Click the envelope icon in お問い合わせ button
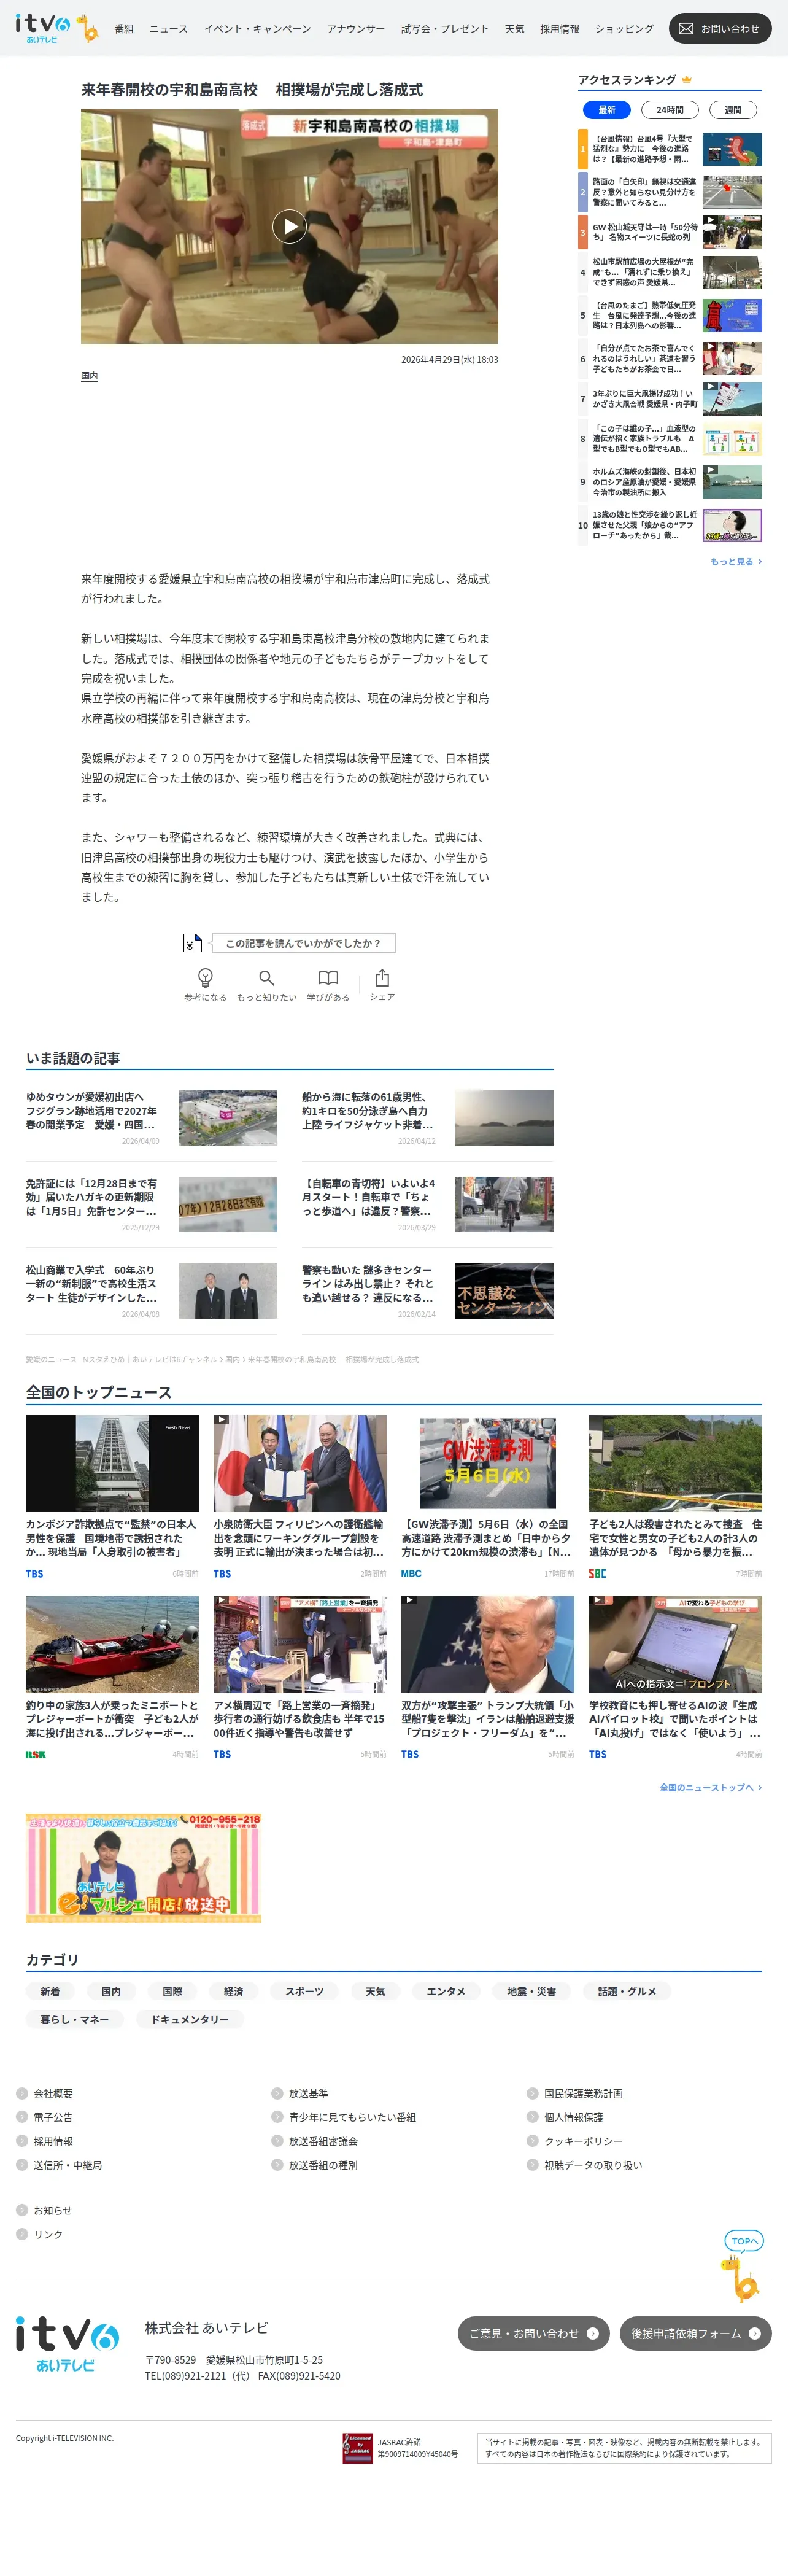 point(686,29)
